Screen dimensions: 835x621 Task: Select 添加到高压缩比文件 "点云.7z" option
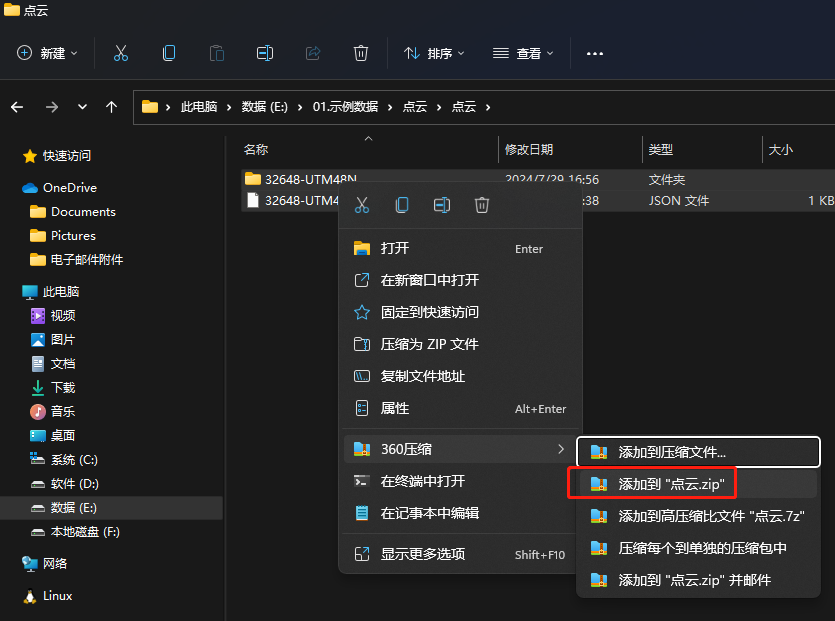711,516
